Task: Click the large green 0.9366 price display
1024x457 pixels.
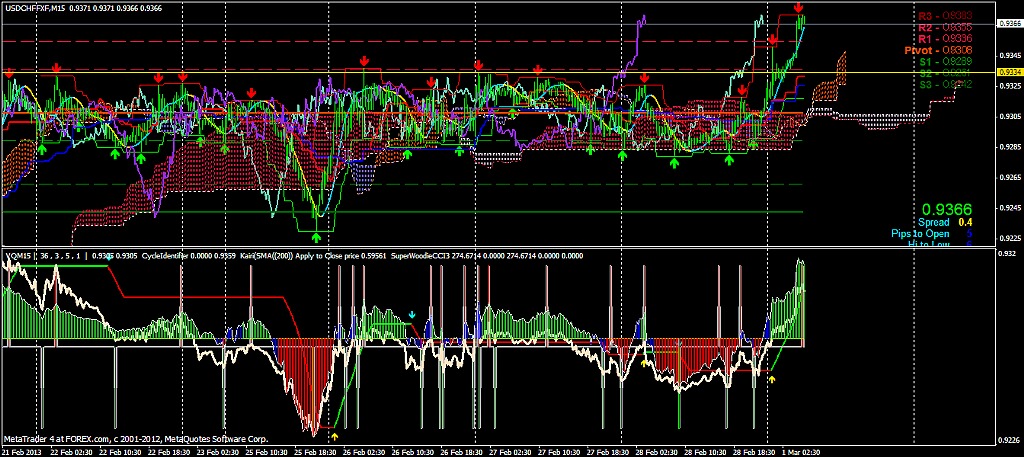Action: (946, 208)
